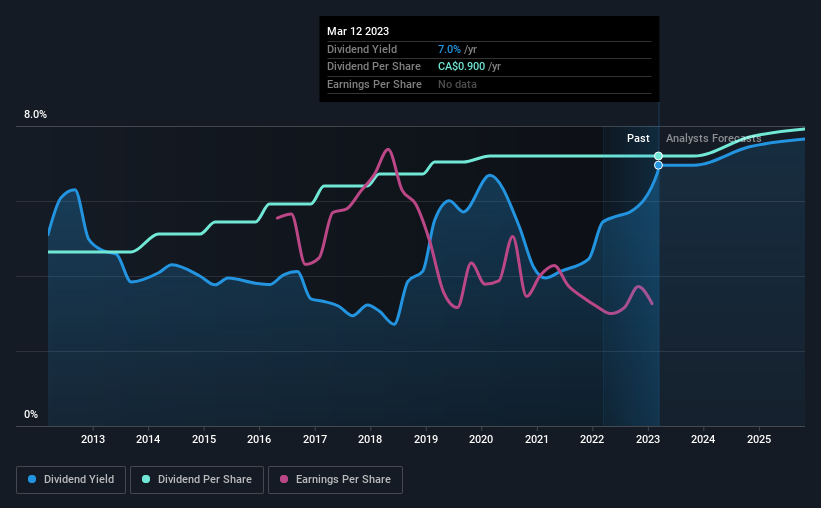Select the 2013 label on the time axis
The image size is (821, 508).
coord(93,439)
